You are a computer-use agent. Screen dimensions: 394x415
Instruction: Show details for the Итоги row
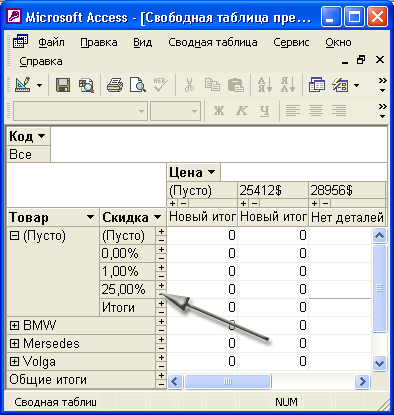point(161,304)
